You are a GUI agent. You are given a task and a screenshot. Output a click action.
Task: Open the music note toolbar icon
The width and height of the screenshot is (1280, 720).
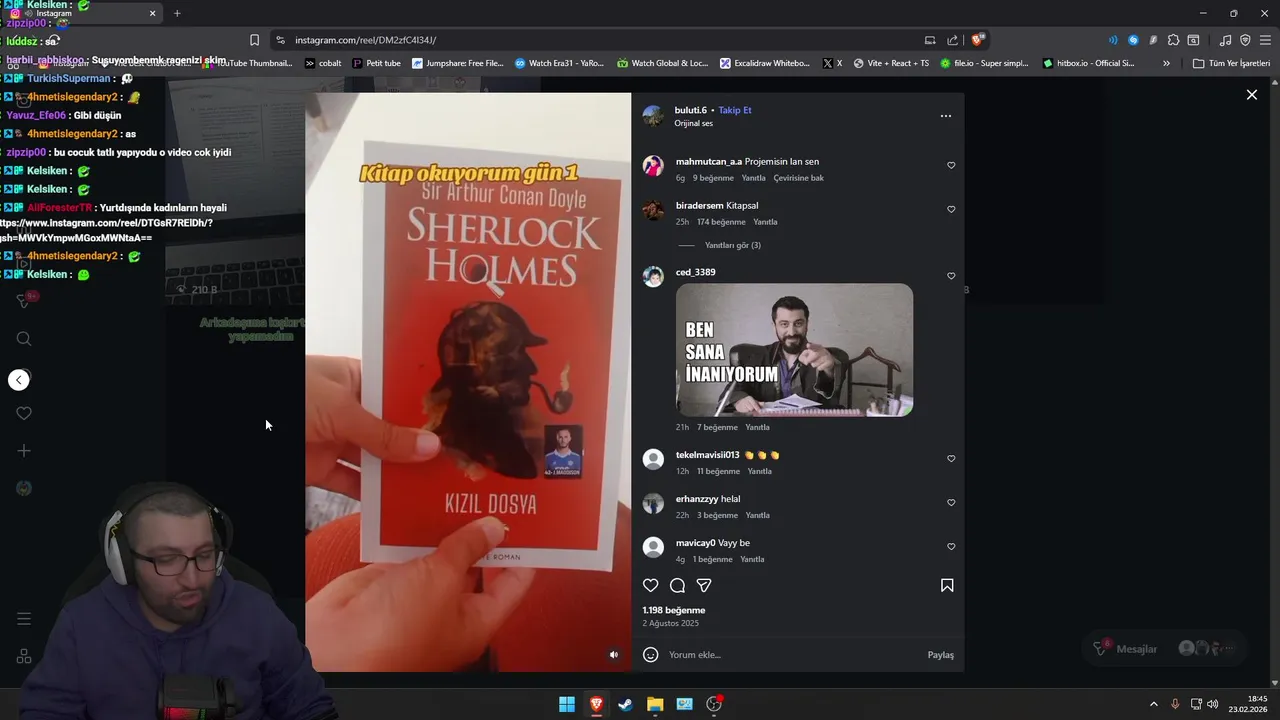point(1225,40)
